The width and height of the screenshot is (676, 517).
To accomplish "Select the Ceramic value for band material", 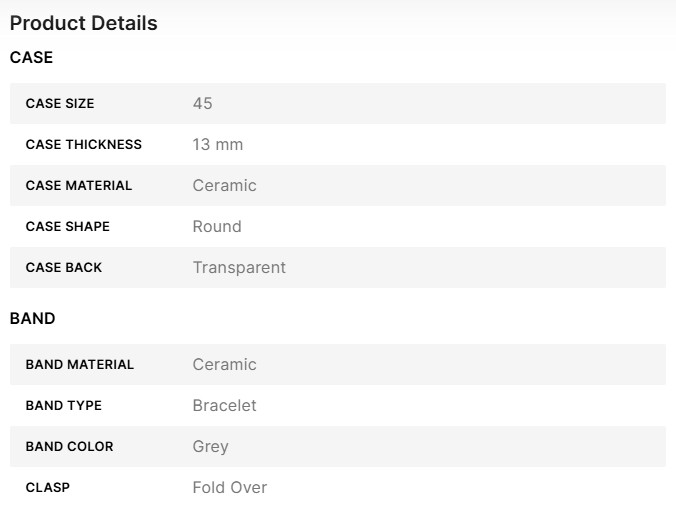I will tap(225, 365).
